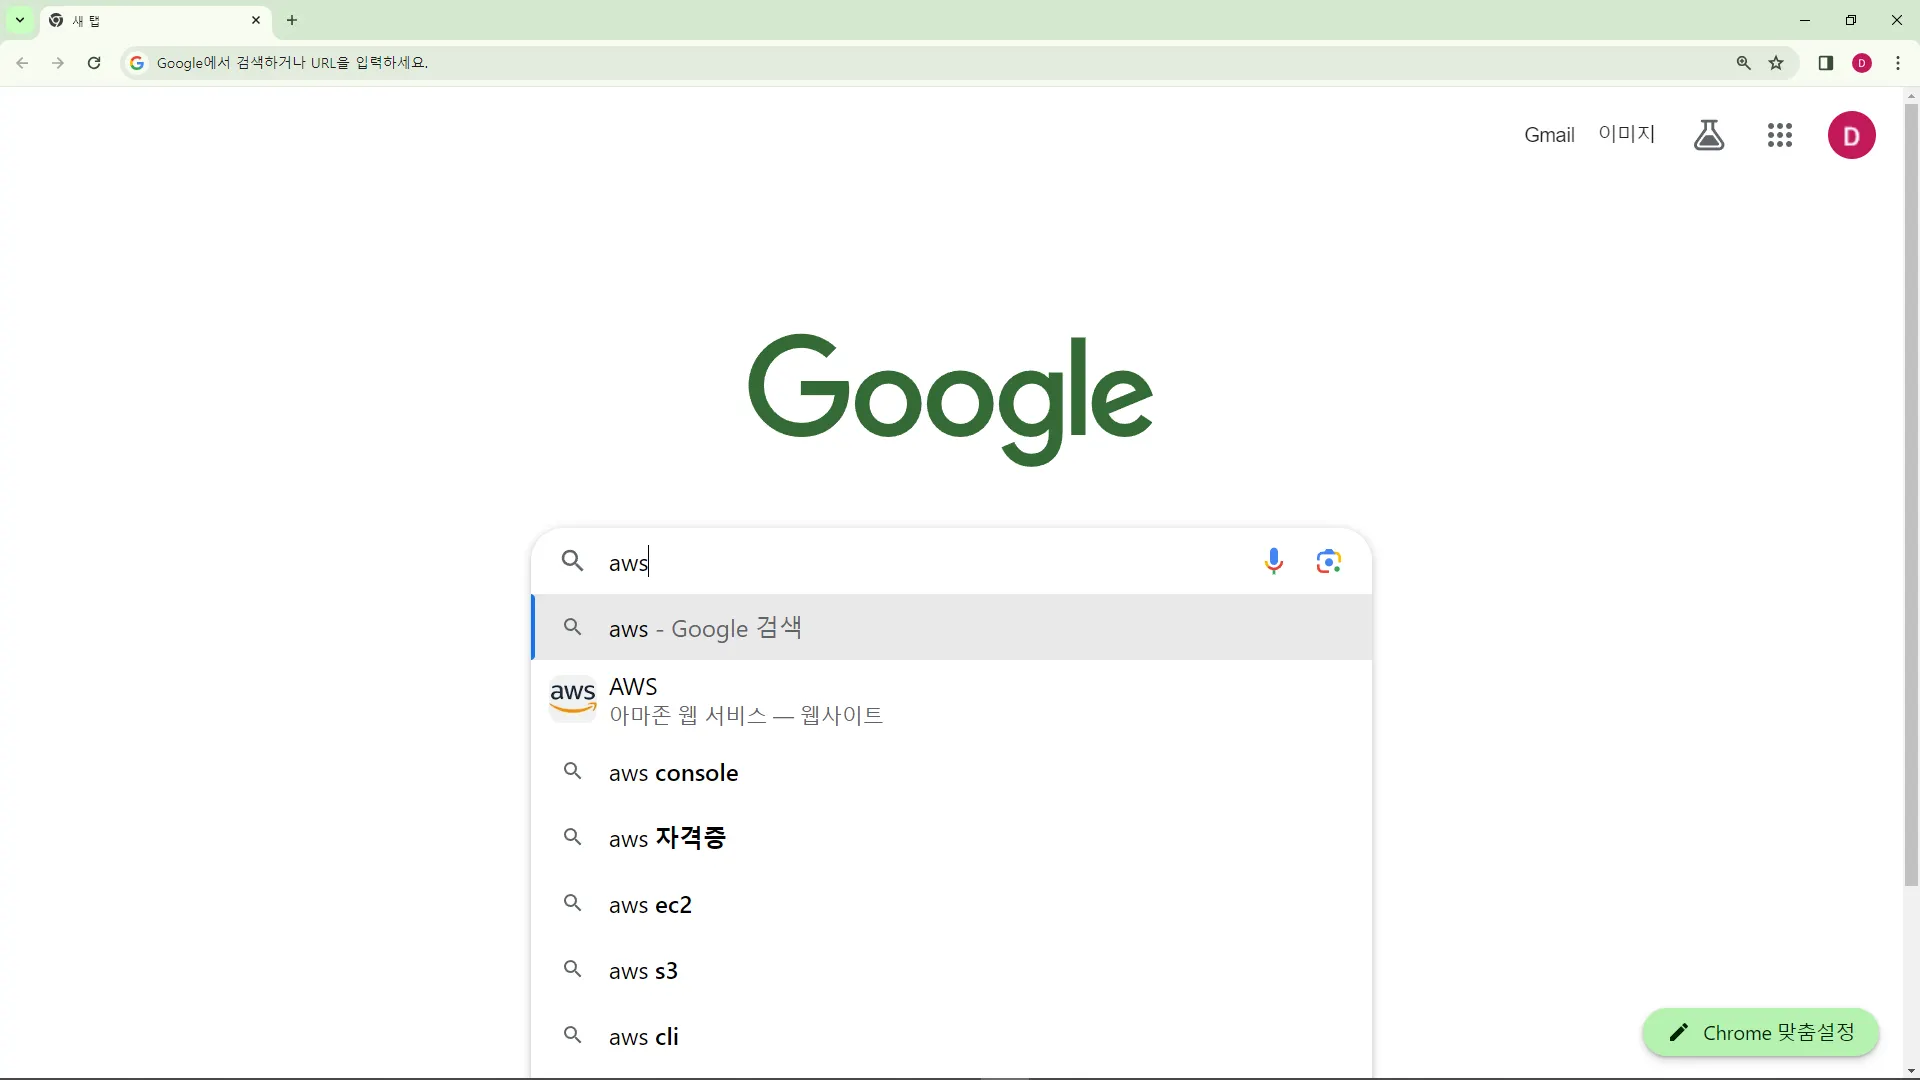This screenshot has height=1080, width=1920.
Task: Open Chrome side panel
Action: coord(1825,63)
